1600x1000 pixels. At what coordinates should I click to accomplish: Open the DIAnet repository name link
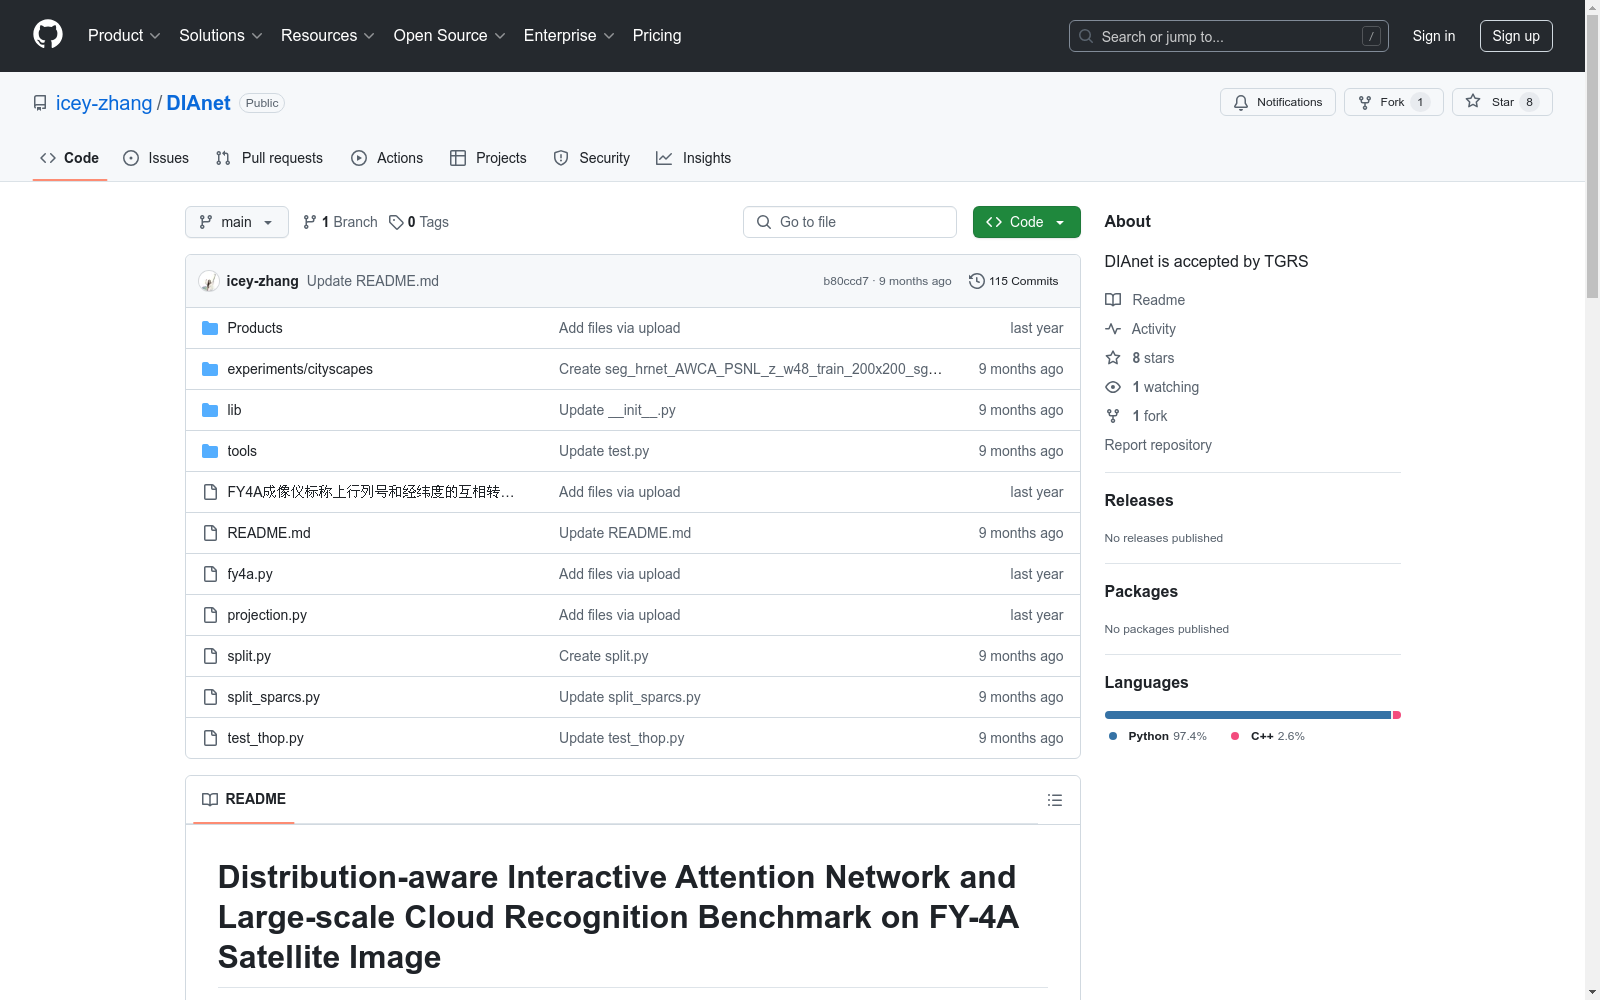198,103
